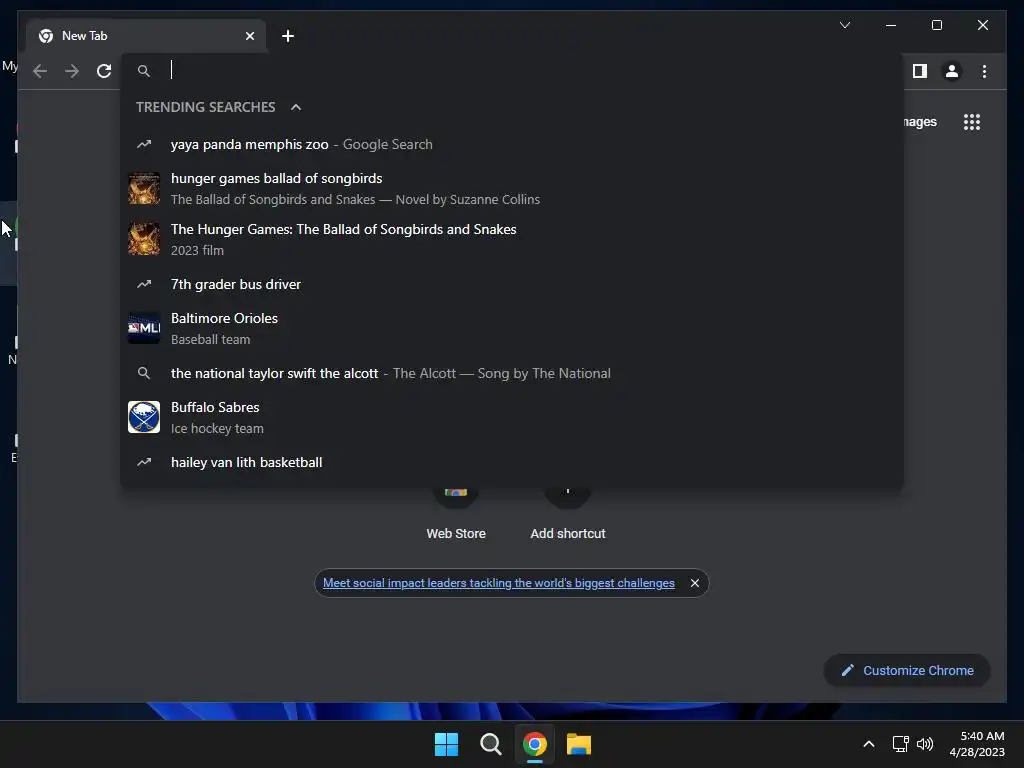Select suggestion 7th grader bus driver

512,284
